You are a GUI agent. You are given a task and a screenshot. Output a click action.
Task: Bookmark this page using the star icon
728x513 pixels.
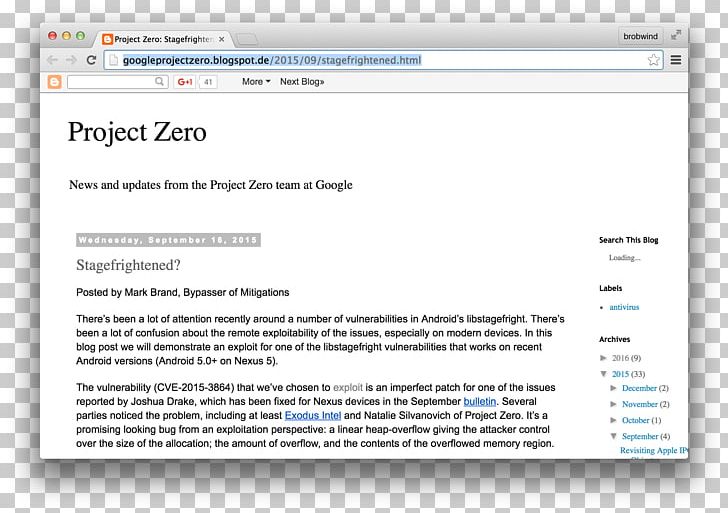(x=653, y=60)
